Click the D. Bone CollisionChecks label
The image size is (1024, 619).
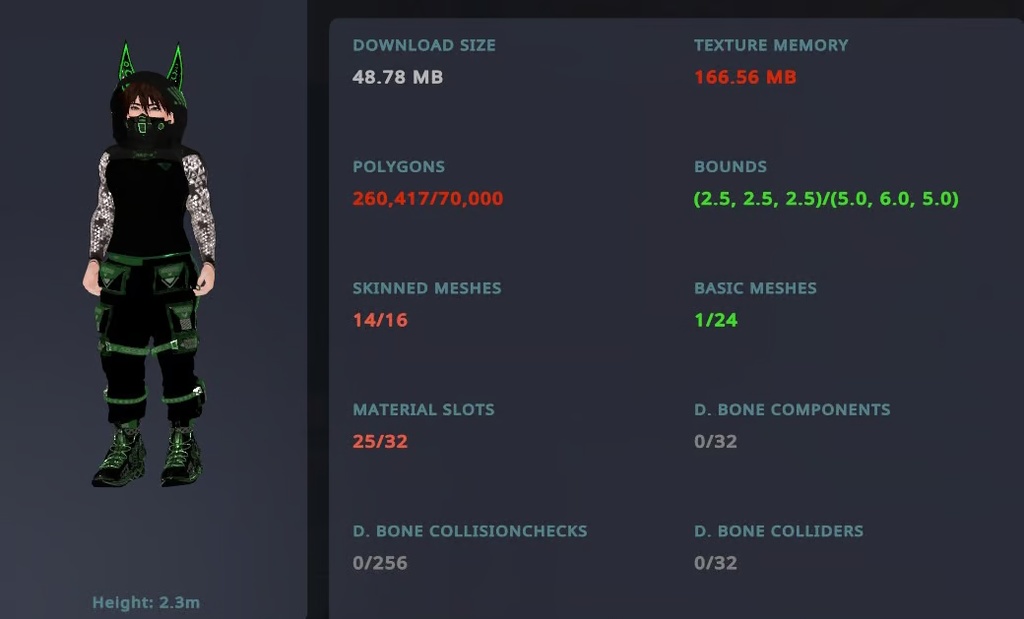pyautogui.click(x=470, y=531)
